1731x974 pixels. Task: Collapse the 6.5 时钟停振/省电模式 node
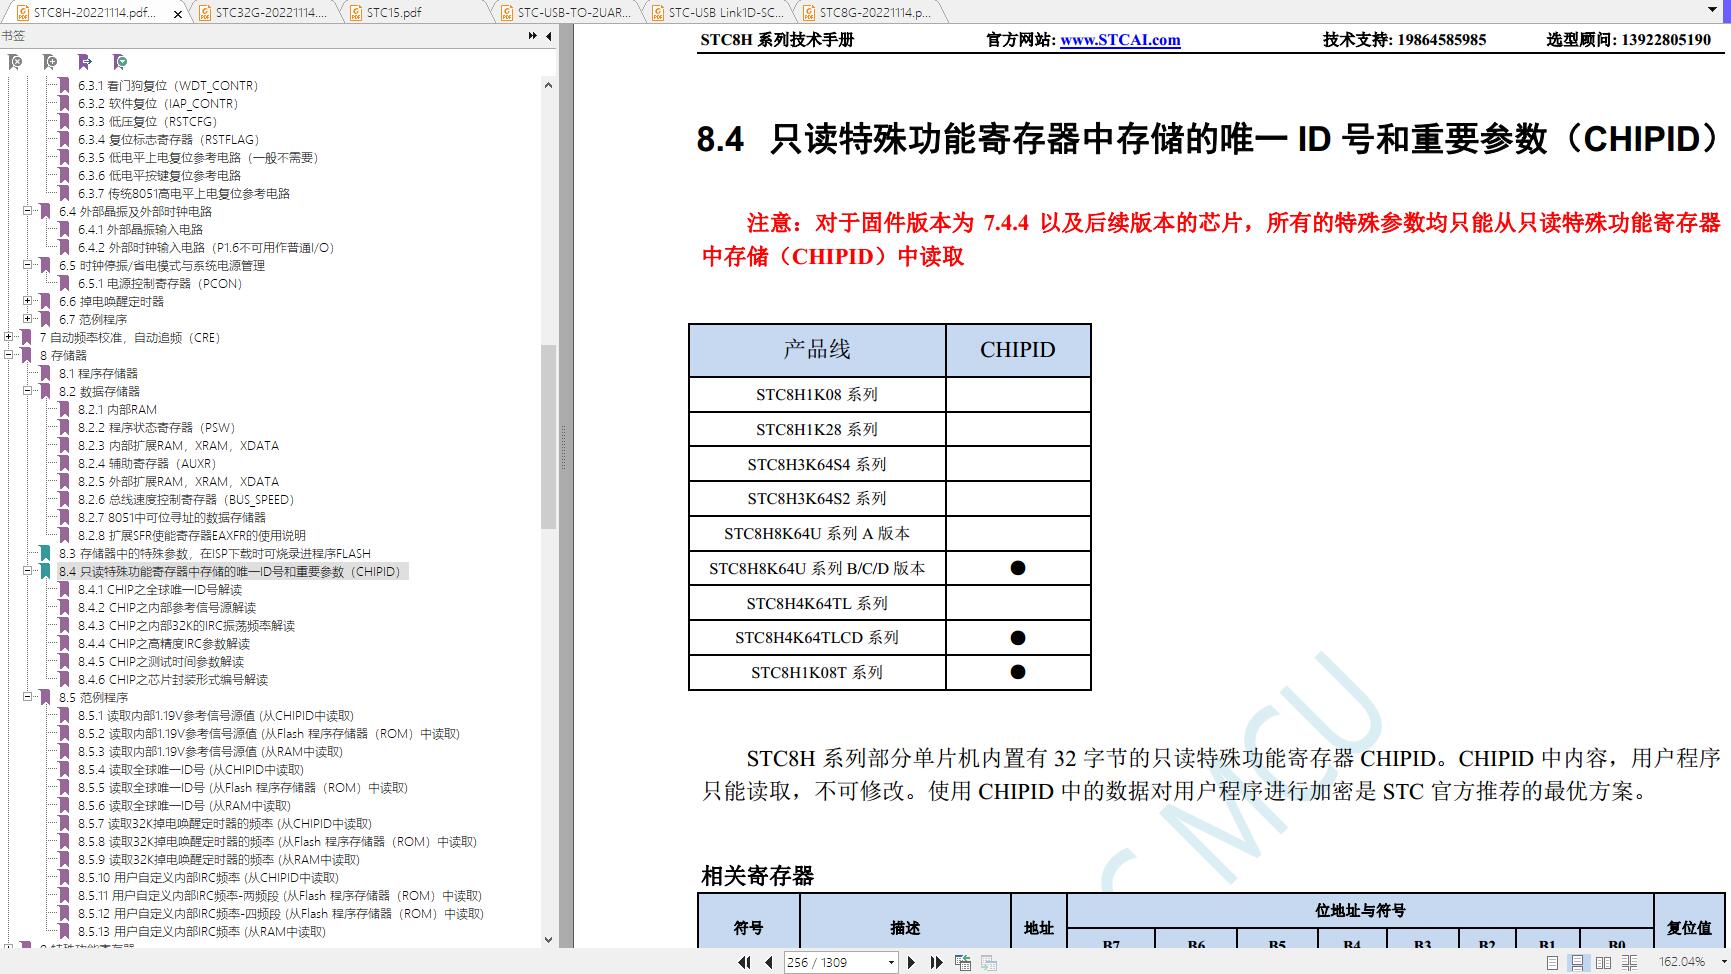coord(28,265)
